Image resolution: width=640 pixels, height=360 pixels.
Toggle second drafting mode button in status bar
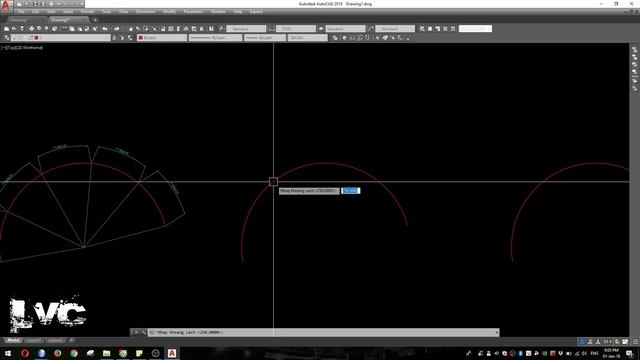[x=590, y=342]
